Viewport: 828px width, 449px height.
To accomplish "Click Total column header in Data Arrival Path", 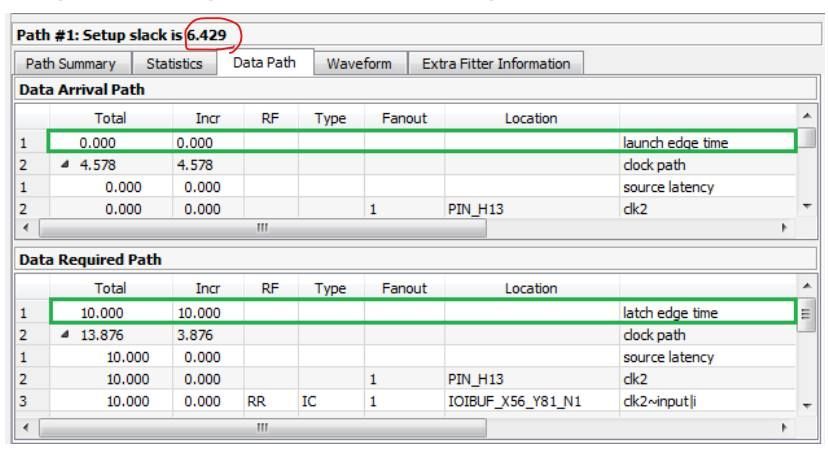I will 110,118.
